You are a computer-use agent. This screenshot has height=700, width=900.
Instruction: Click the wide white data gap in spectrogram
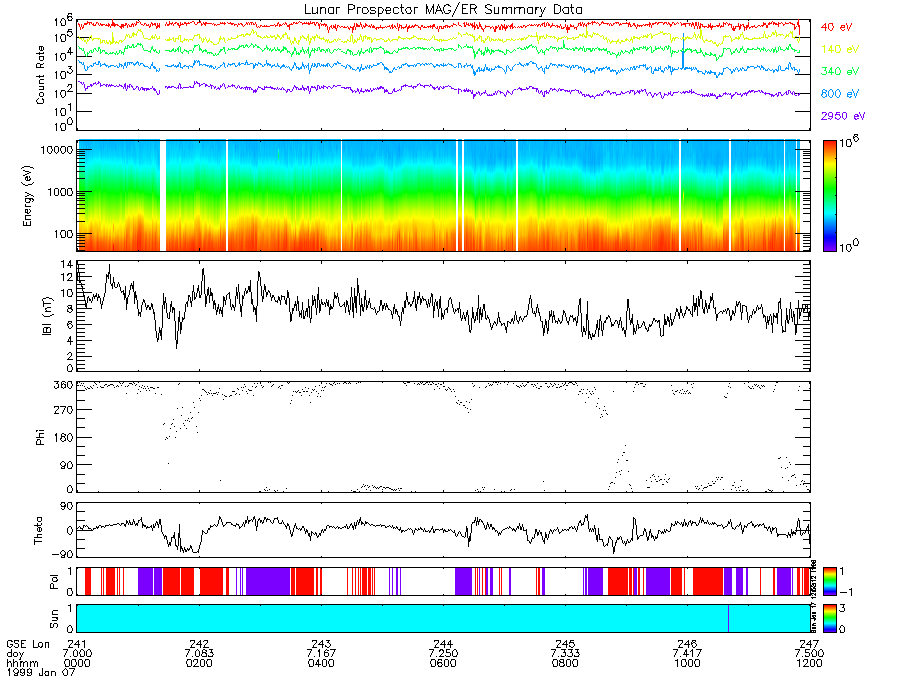(163, 196)
